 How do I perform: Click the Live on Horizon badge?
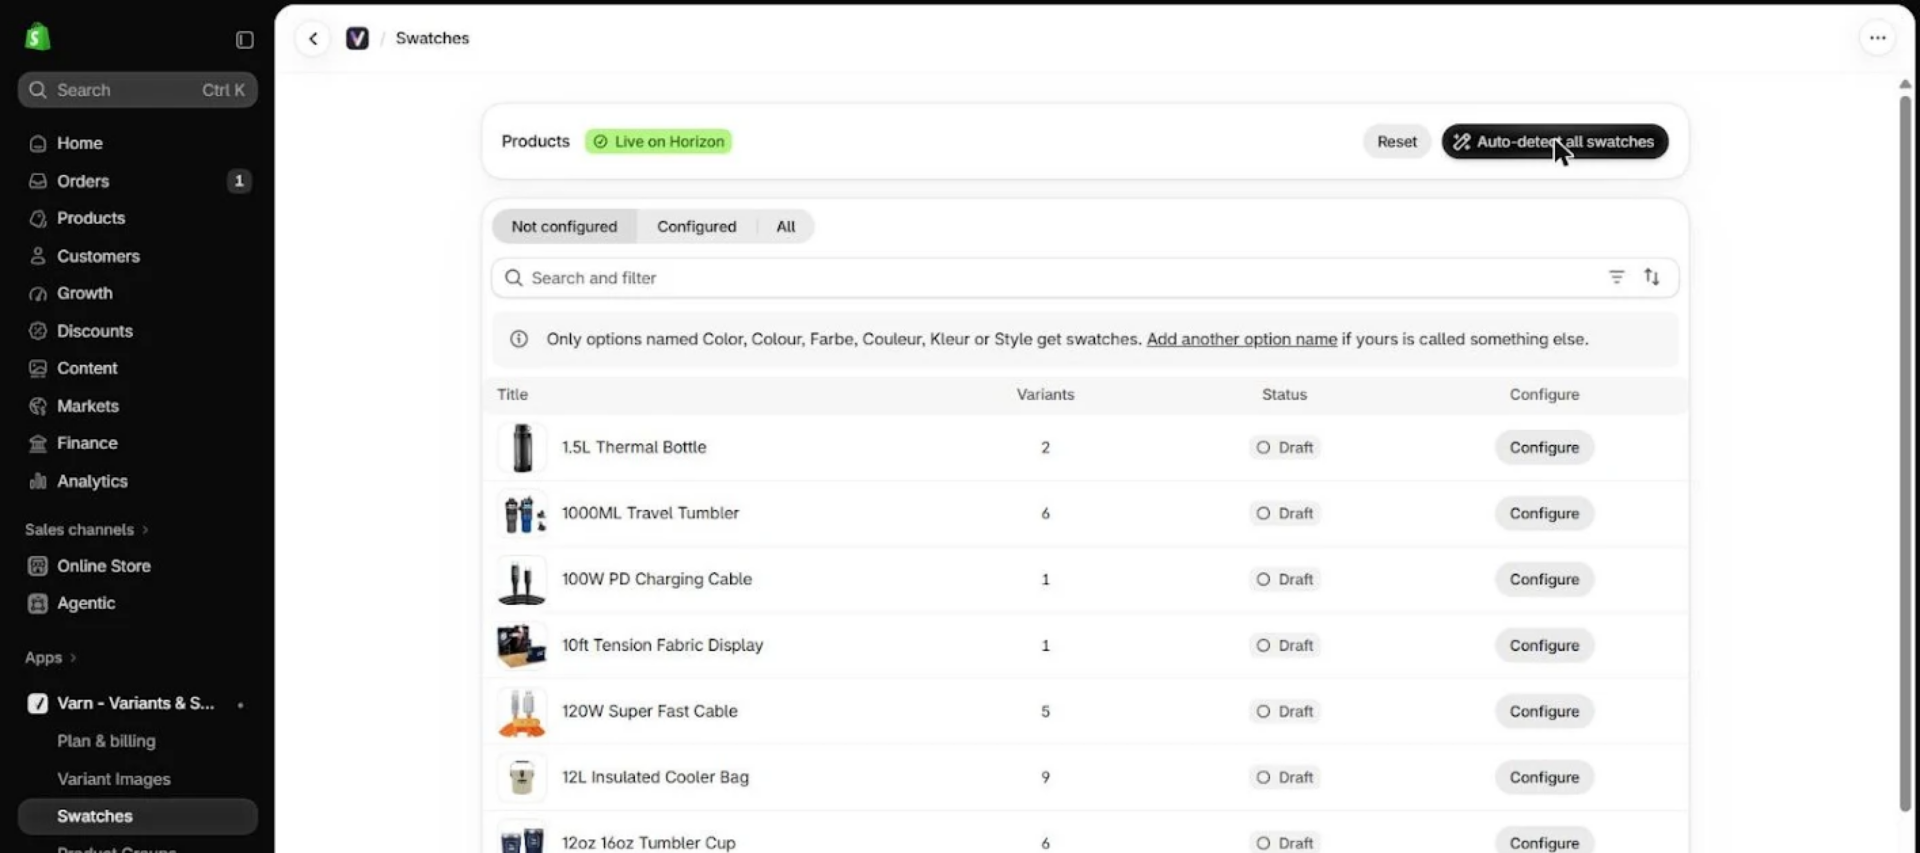click(x=658, y=142)
